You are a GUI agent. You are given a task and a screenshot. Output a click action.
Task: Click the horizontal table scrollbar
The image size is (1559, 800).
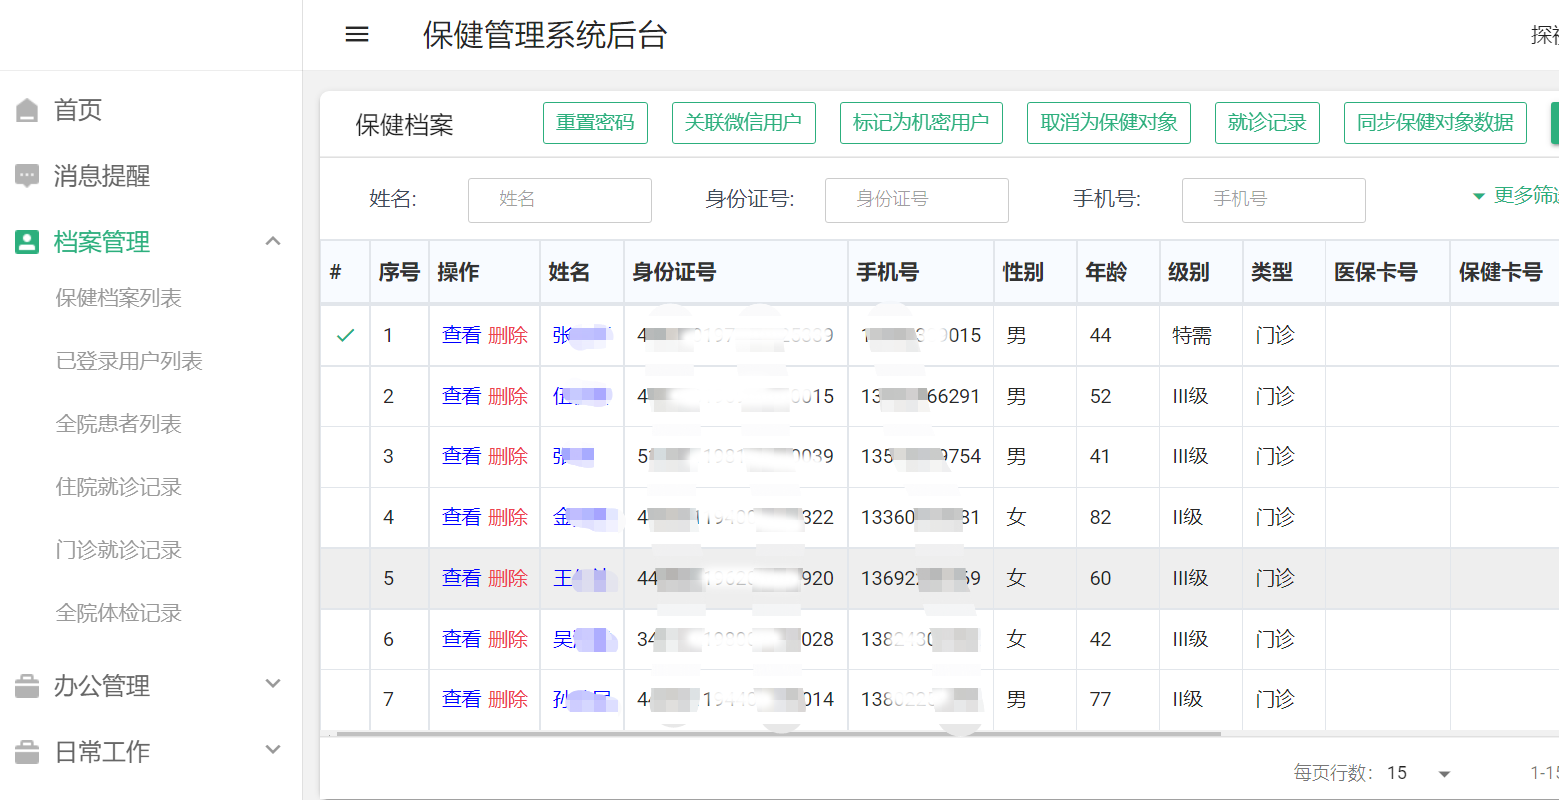(x=778, y=734)
